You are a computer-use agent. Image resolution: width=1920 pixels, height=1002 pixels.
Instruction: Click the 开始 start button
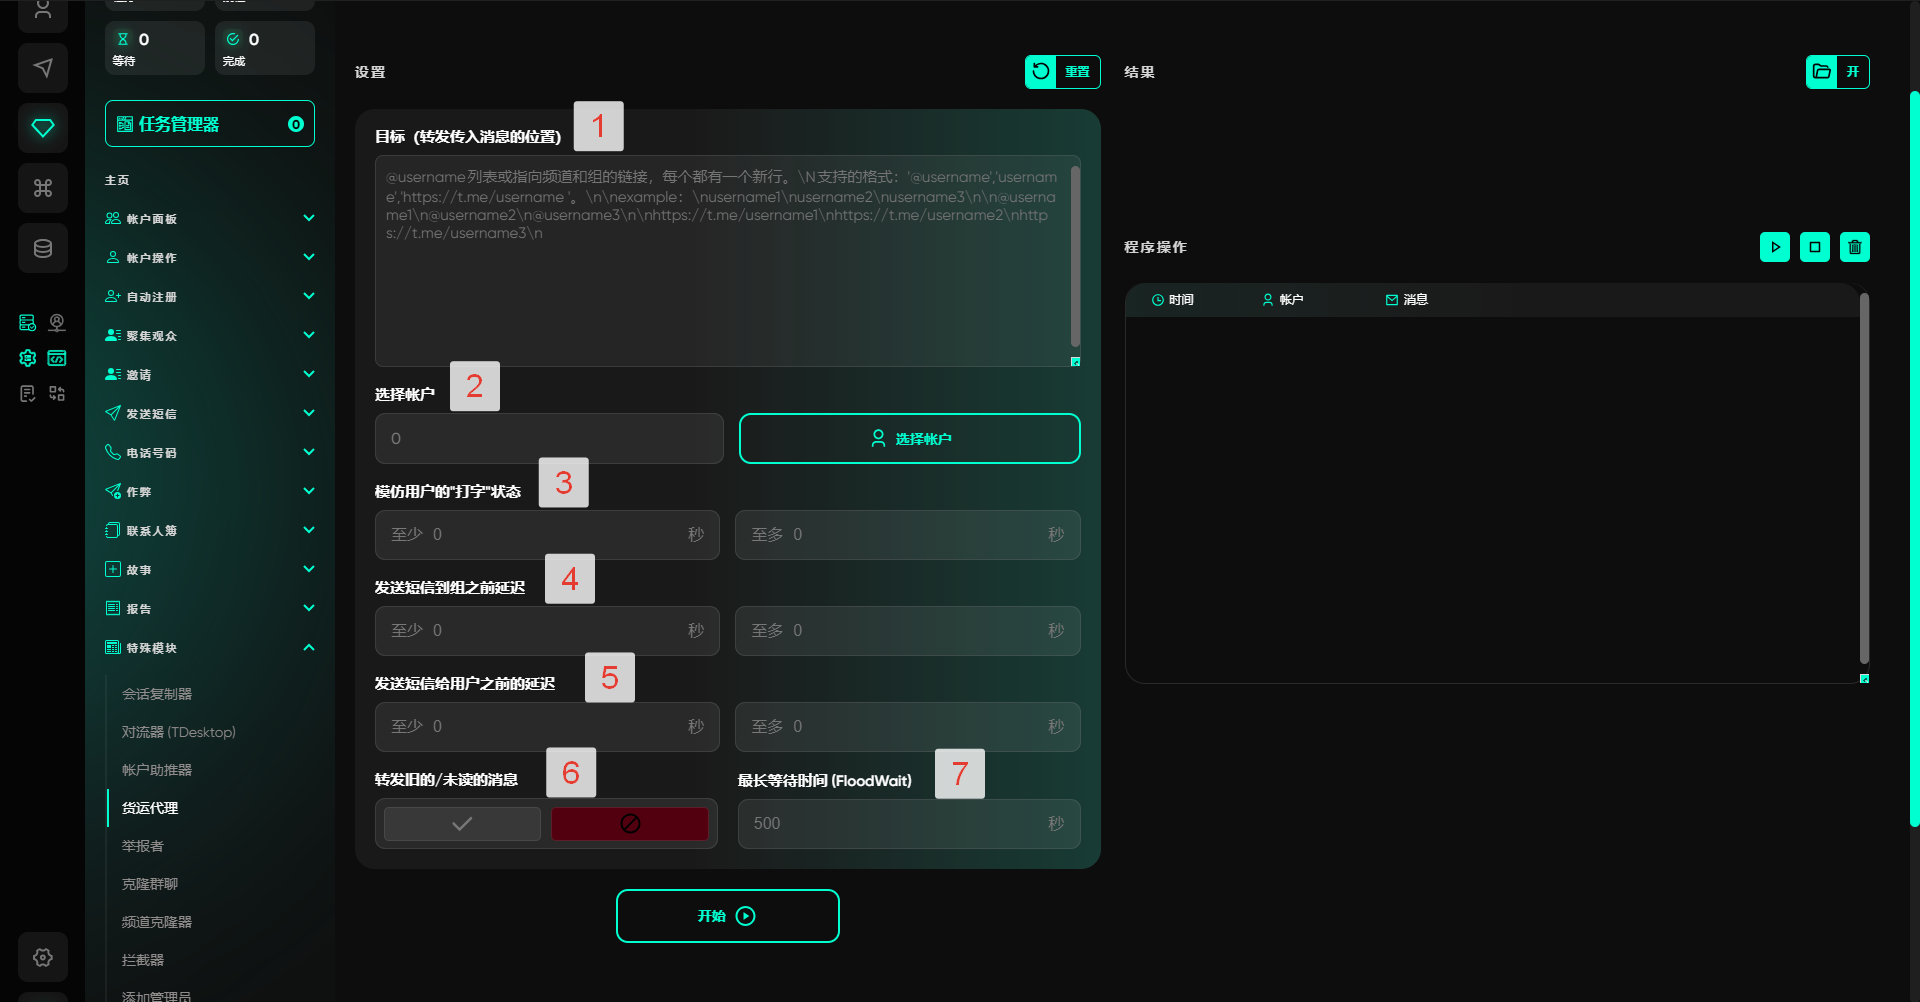pos(727,916)
